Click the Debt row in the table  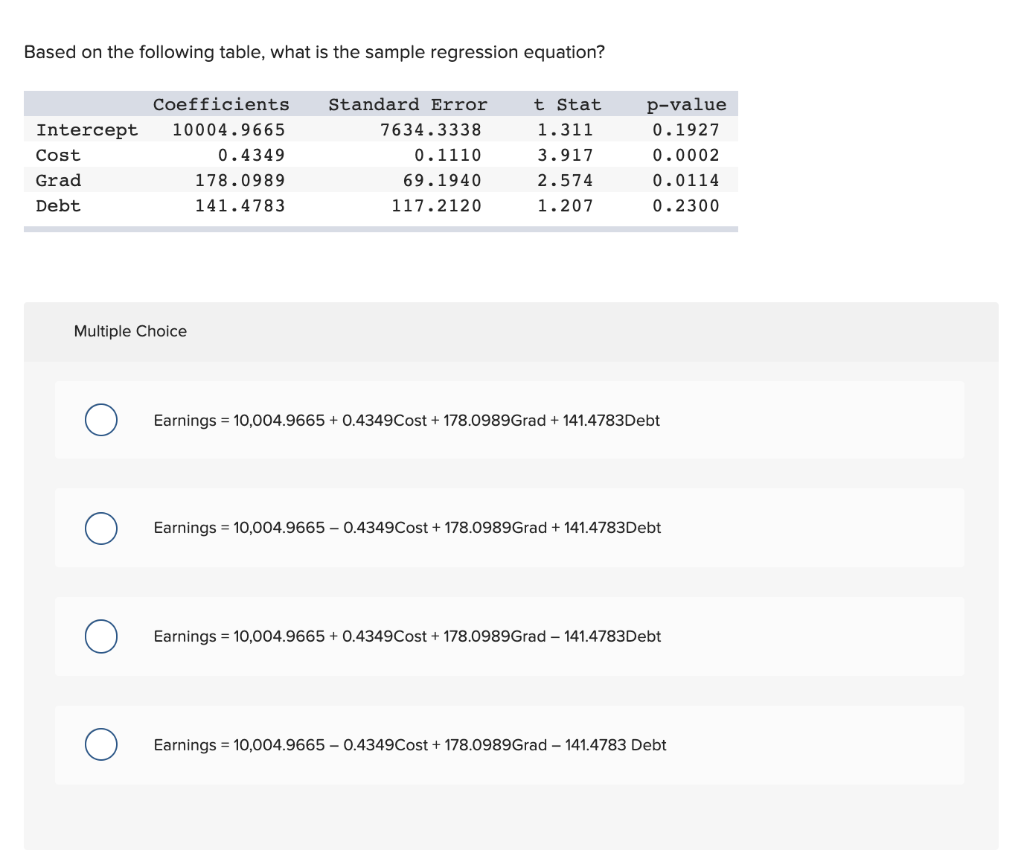click(x=57, y=205)
